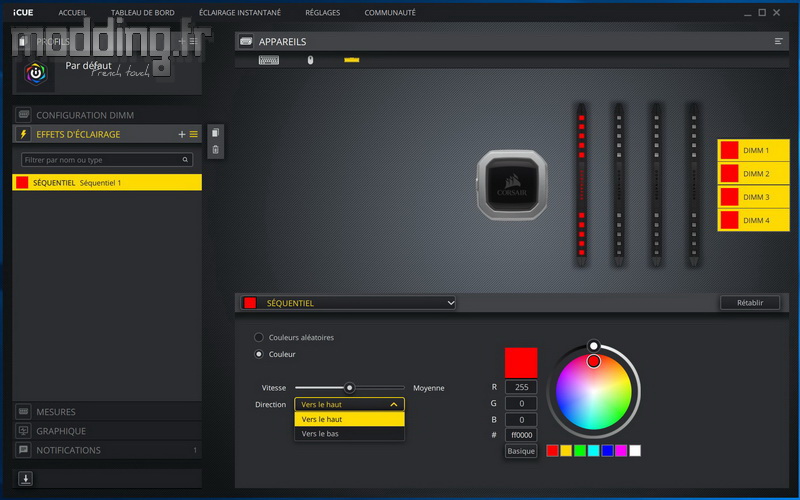The image size is (800, 500).
Task: Pick the green basic color swatch
Action: pos(580,451)
